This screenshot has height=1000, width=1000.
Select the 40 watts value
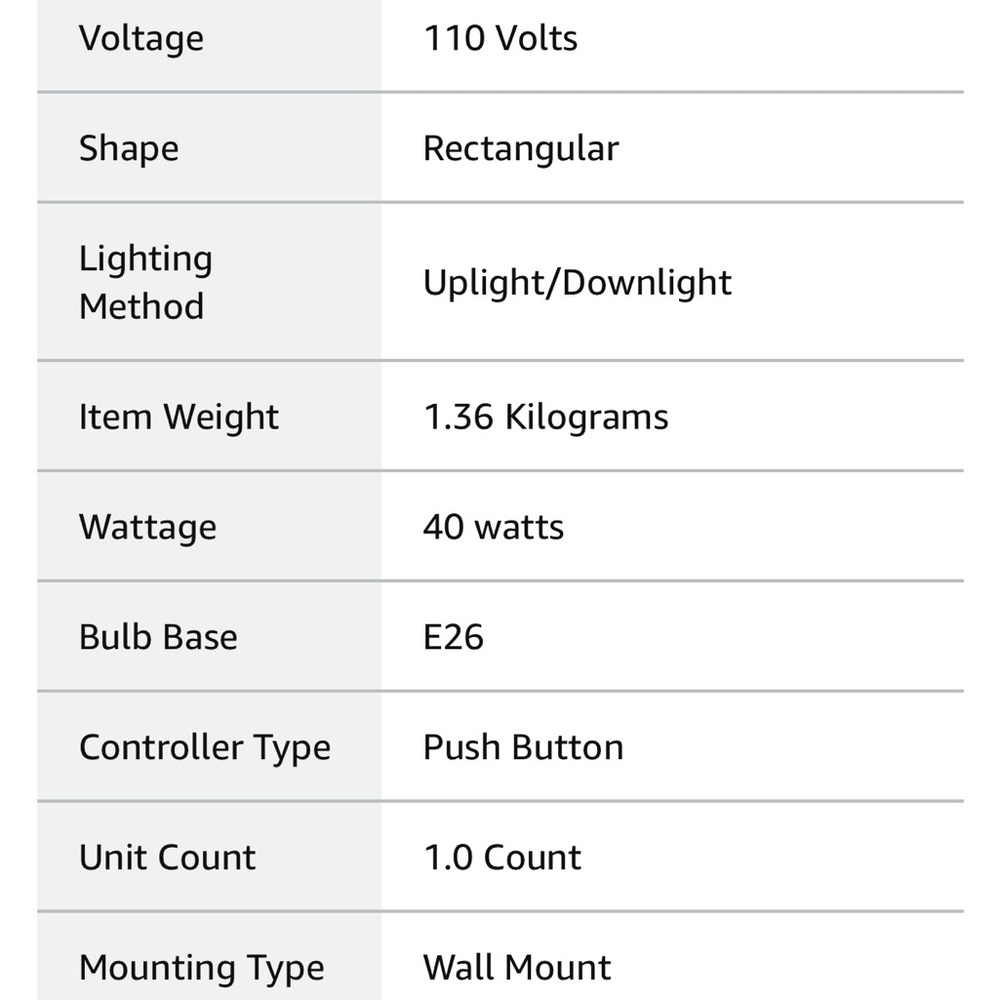pos(494,527)
